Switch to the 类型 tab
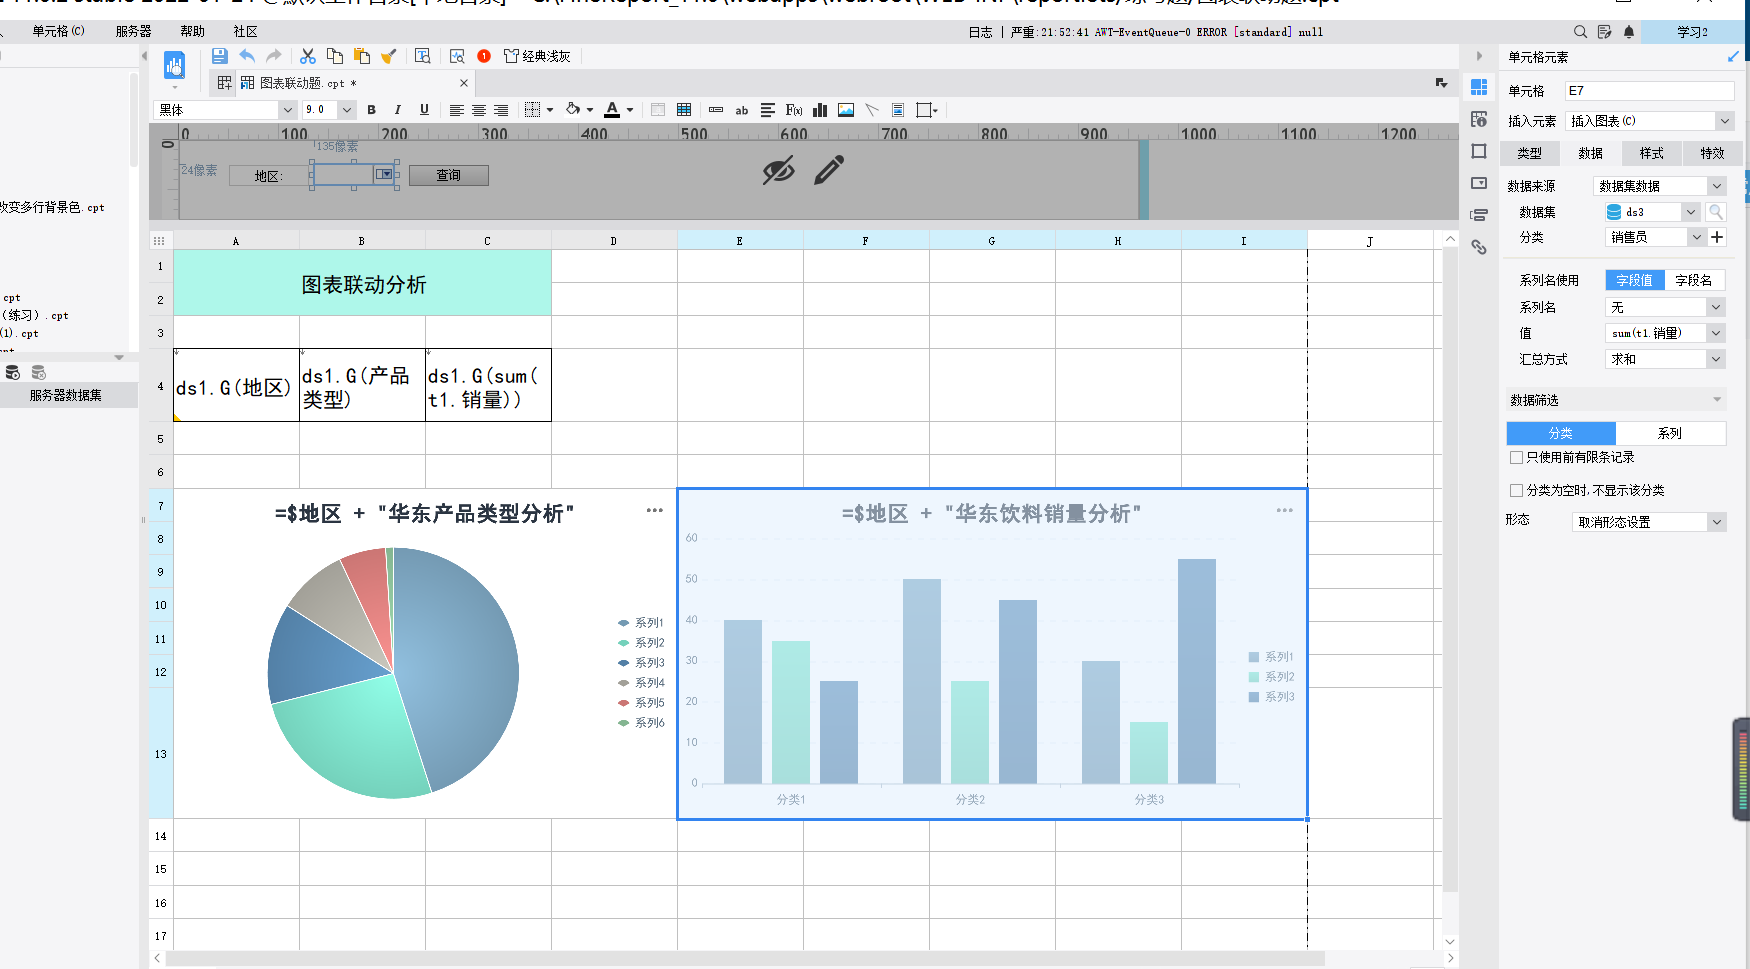 click(1530, 153)
